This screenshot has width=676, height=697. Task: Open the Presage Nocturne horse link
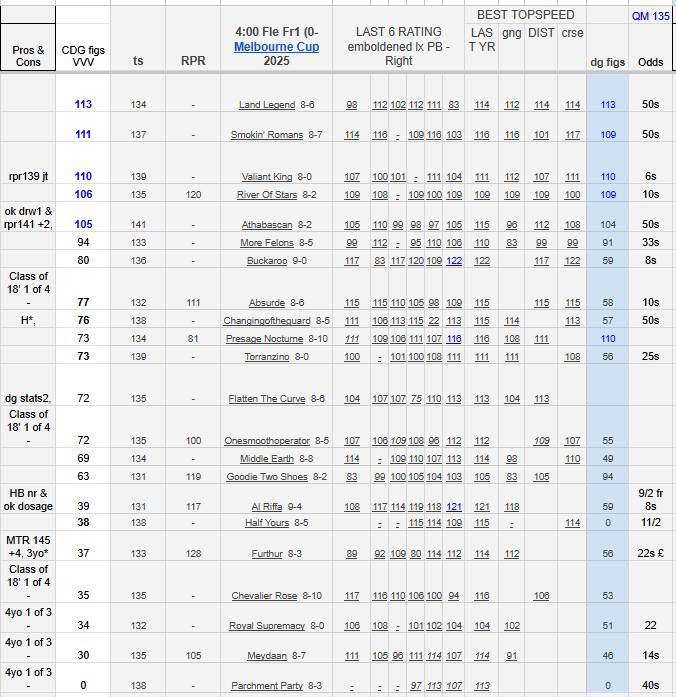(x=264, y=338)
